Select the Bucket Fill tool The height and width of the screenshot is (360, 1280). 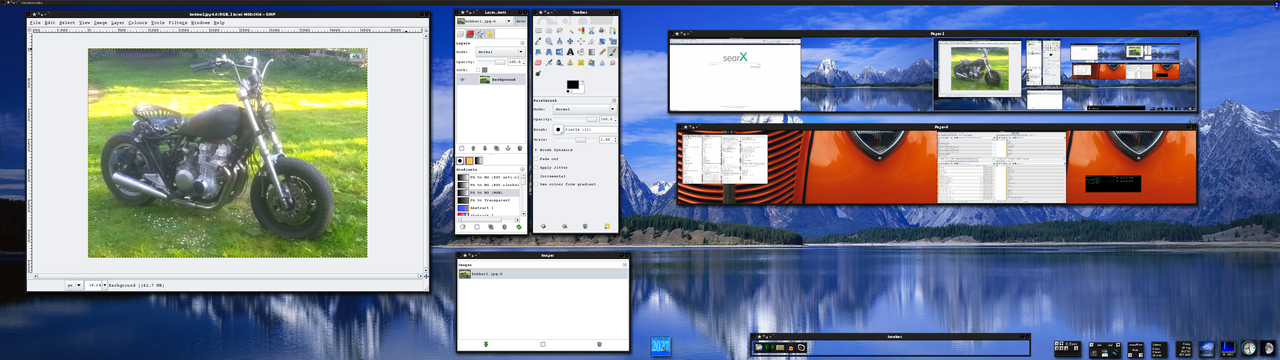point(581,52)
